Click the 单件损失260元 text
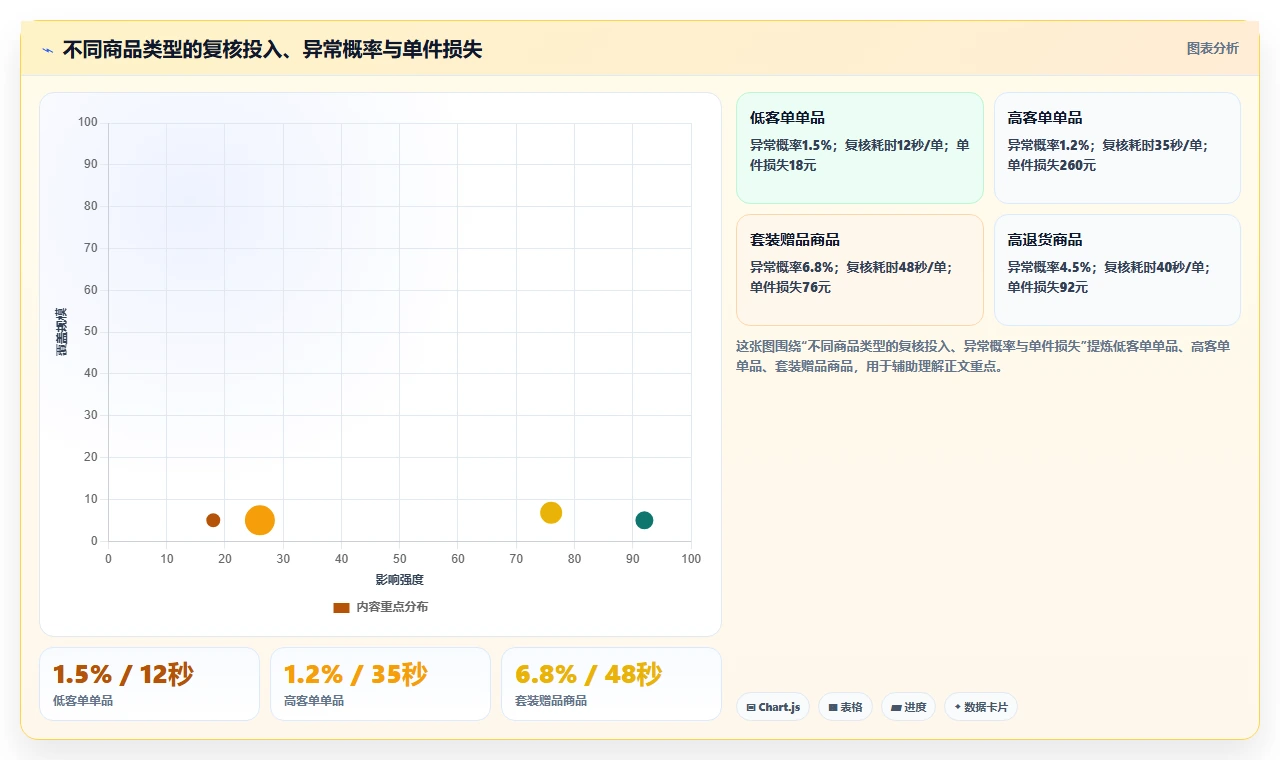Viewport: 1280px width, 760px height. 1051,165
